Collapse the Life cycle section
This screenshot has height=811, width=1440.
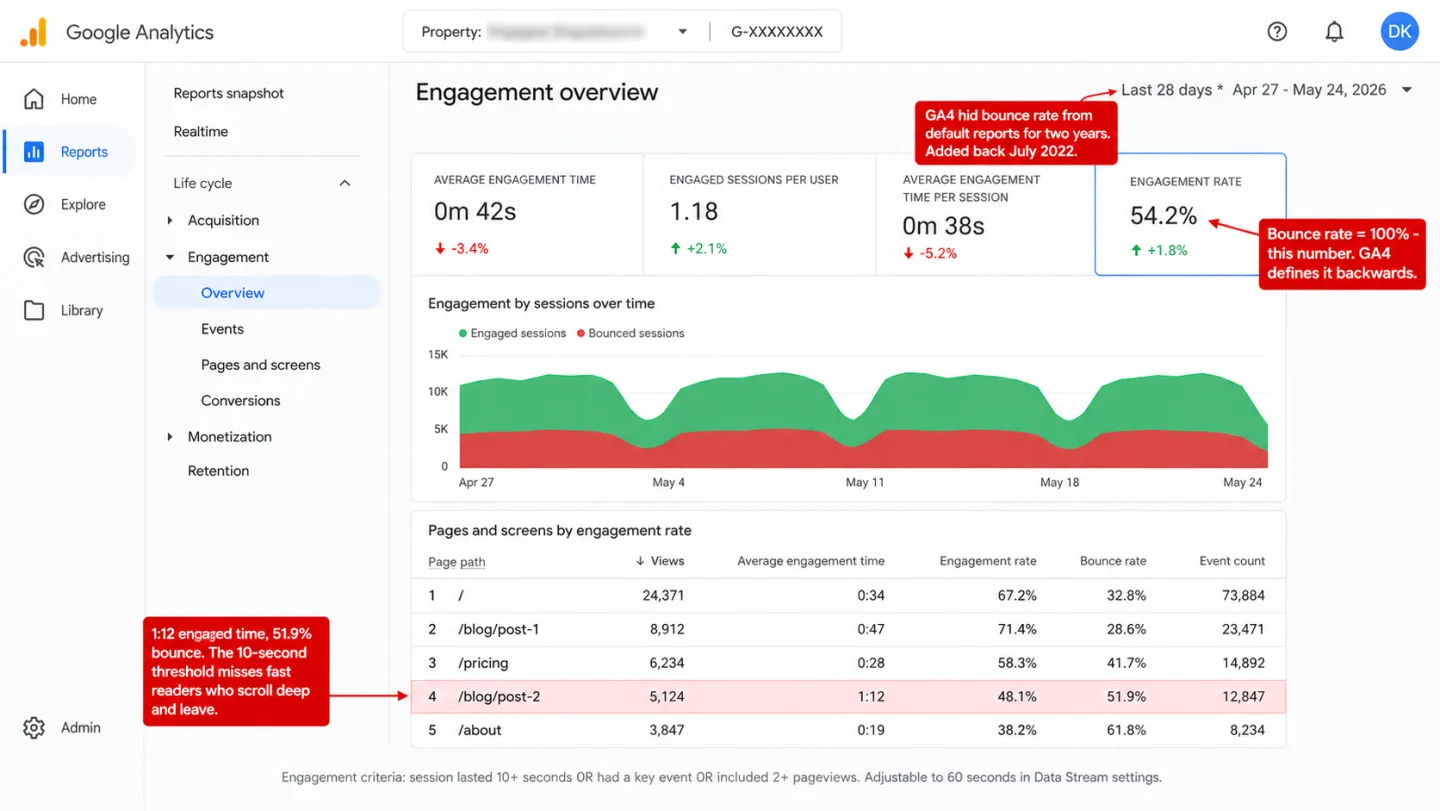tap(345, 183)
